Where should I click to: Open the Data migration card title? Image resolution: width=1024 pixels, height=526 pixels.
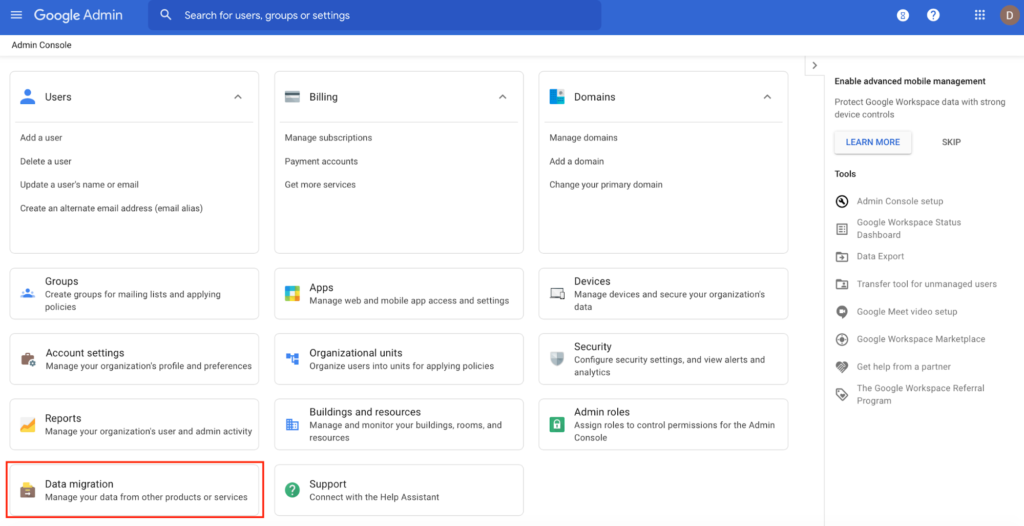[x=79, y=484]
